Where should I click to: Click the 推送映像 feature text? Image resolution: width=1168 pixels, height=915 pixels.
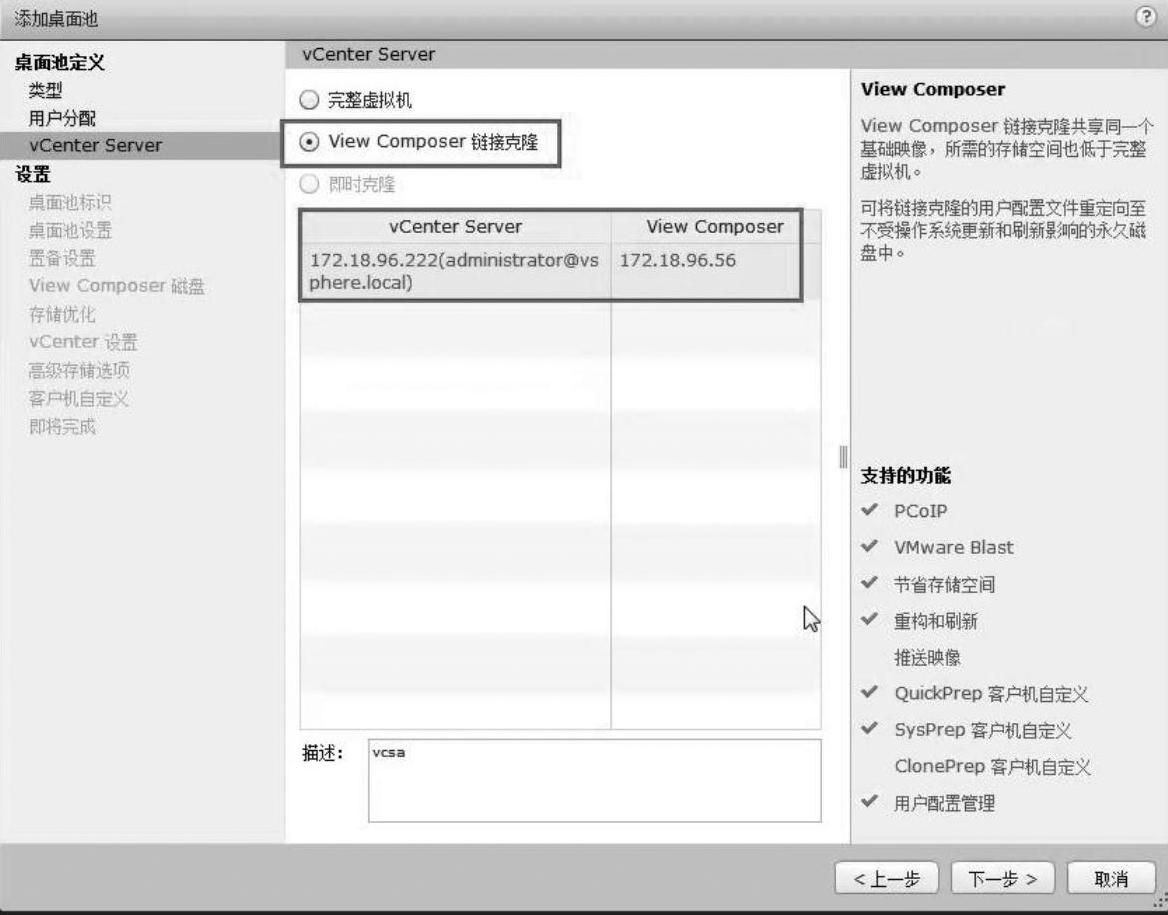tap(927, 658)
